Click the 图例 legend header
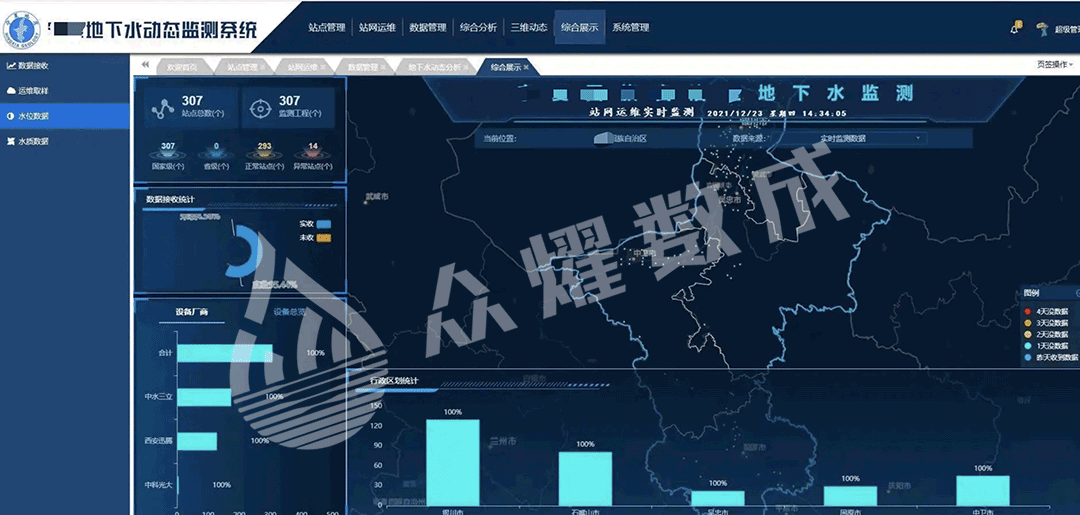Viewport: 1080px width, 515px height. (x=1032, y=293)
